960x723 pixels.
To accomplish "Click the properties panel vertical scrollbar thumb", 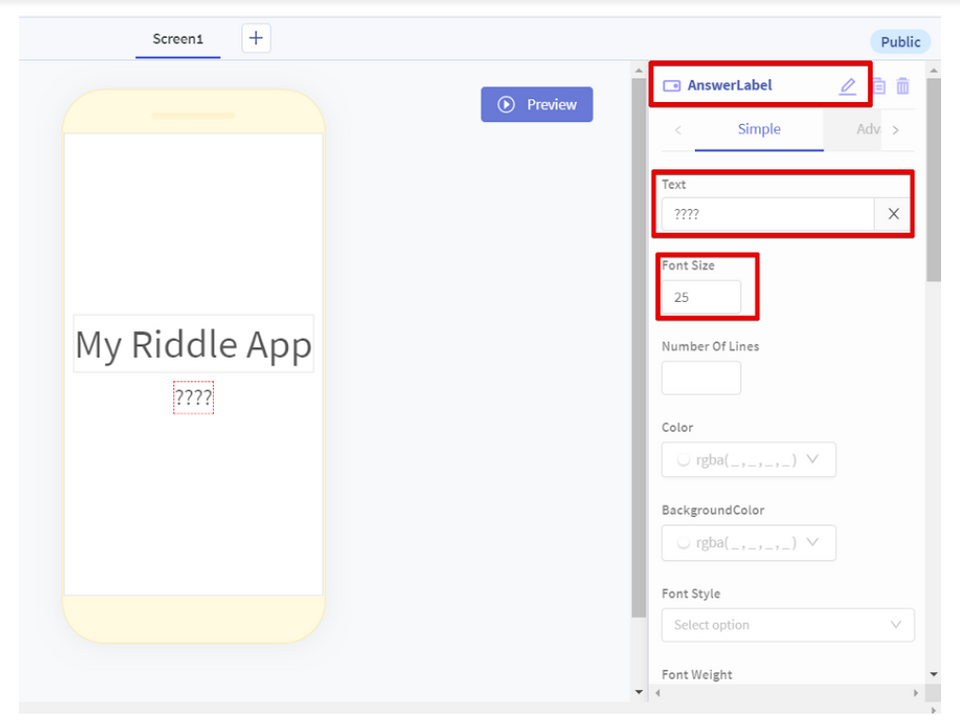I will pyautogui.click(x=933, y=179).
